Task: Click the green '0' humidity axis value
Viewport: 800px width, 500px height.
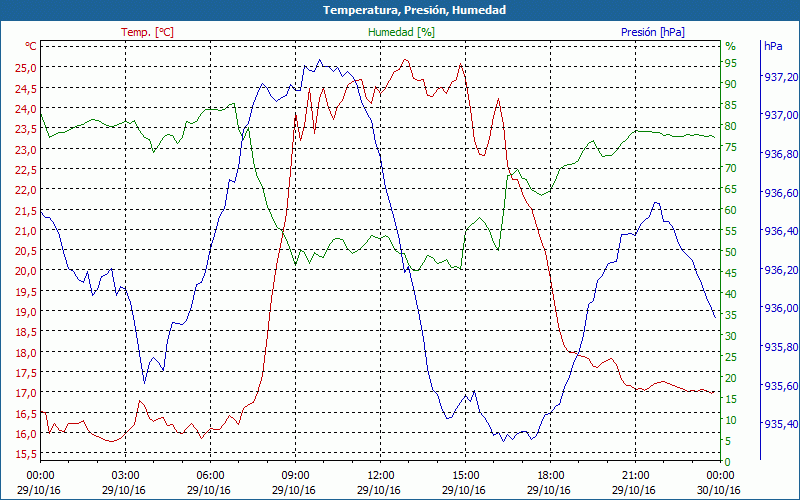Action: point(728,462)
